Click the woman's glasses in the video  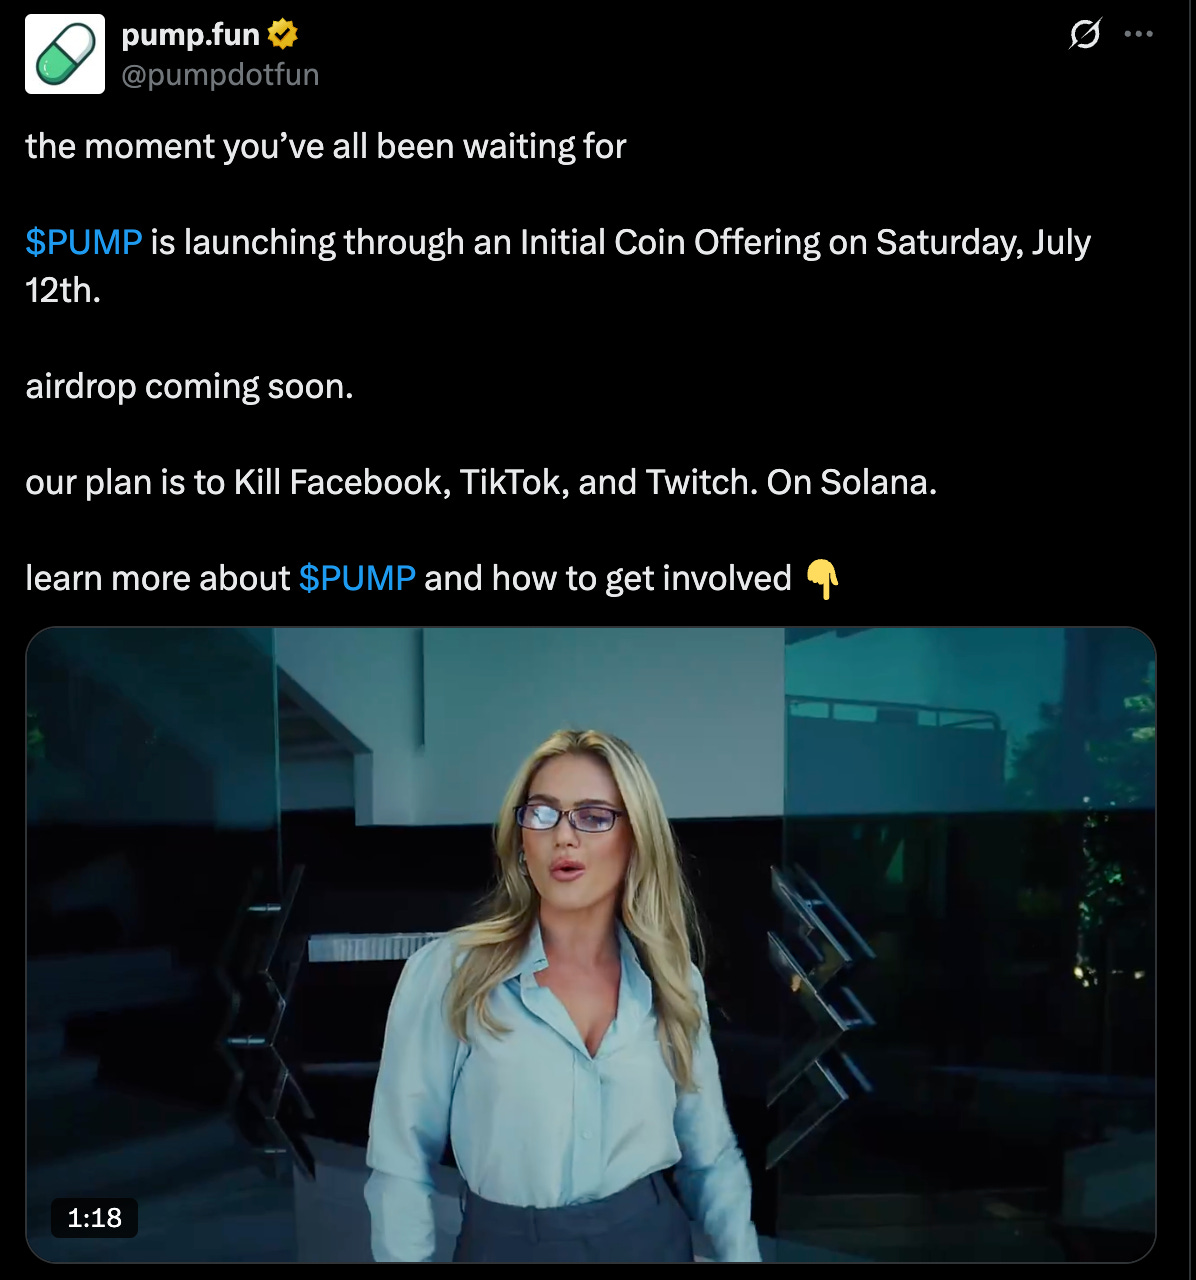tap(570, 817)
